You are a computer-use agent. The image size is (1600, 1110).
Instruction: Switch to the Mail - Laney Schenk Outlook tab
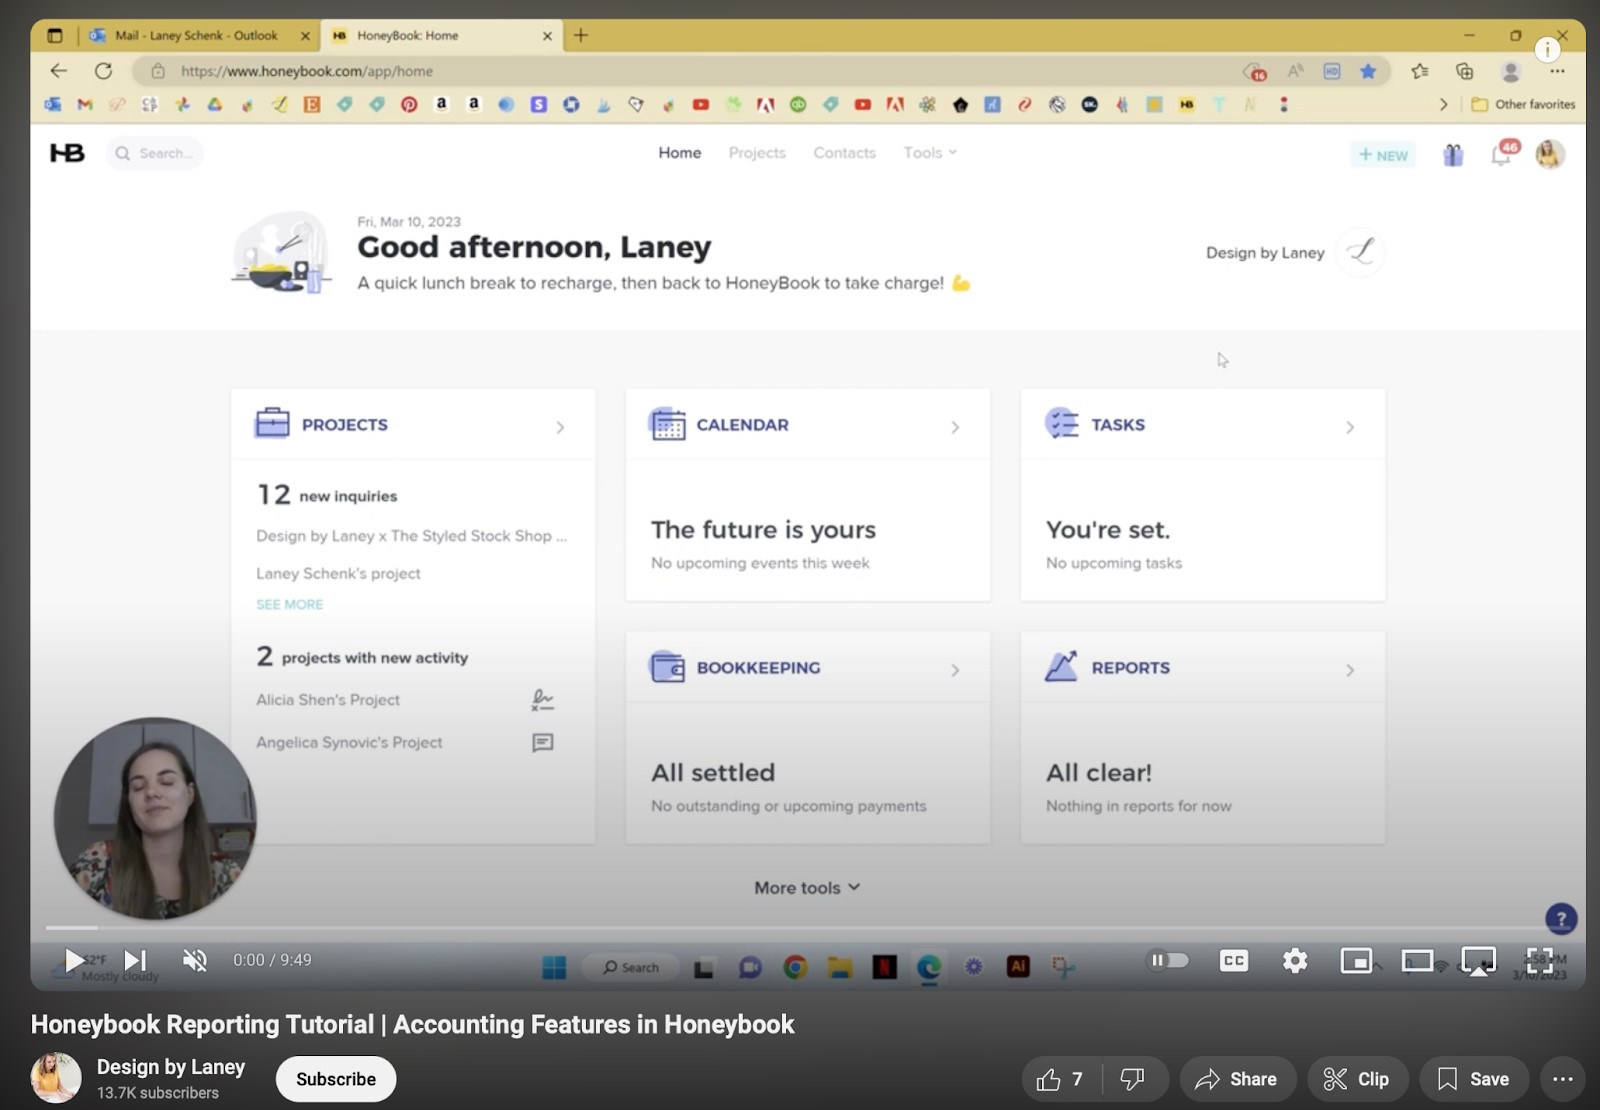200,35
